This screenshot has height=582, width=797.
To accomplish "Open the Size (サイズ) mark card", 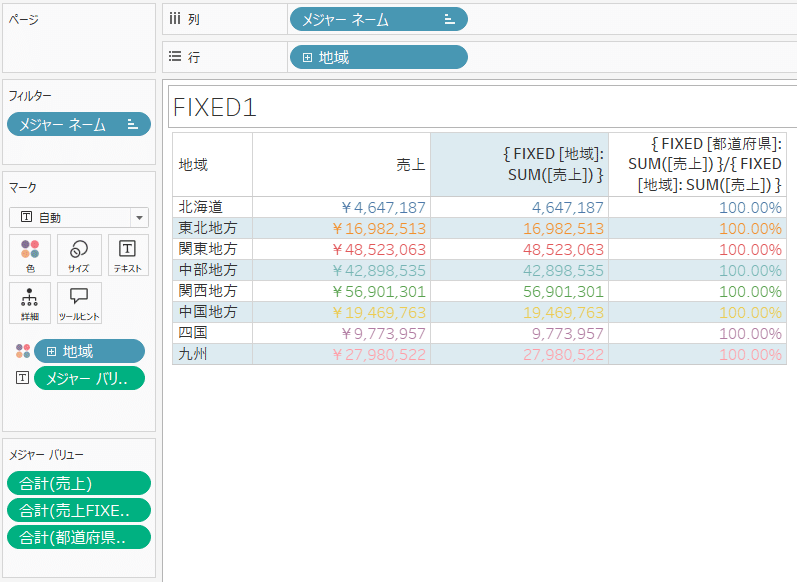I will [79, 255].
